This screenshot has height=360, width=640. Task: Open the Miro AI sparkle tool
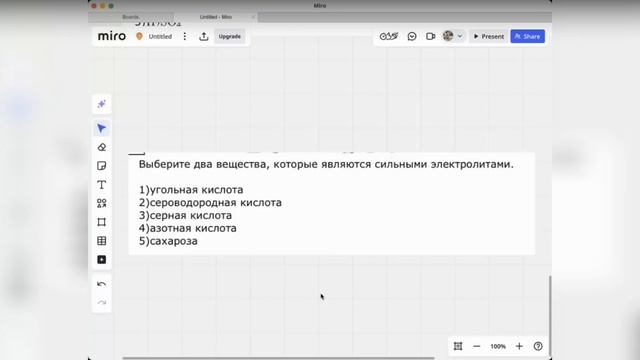(x=102, y=104)
